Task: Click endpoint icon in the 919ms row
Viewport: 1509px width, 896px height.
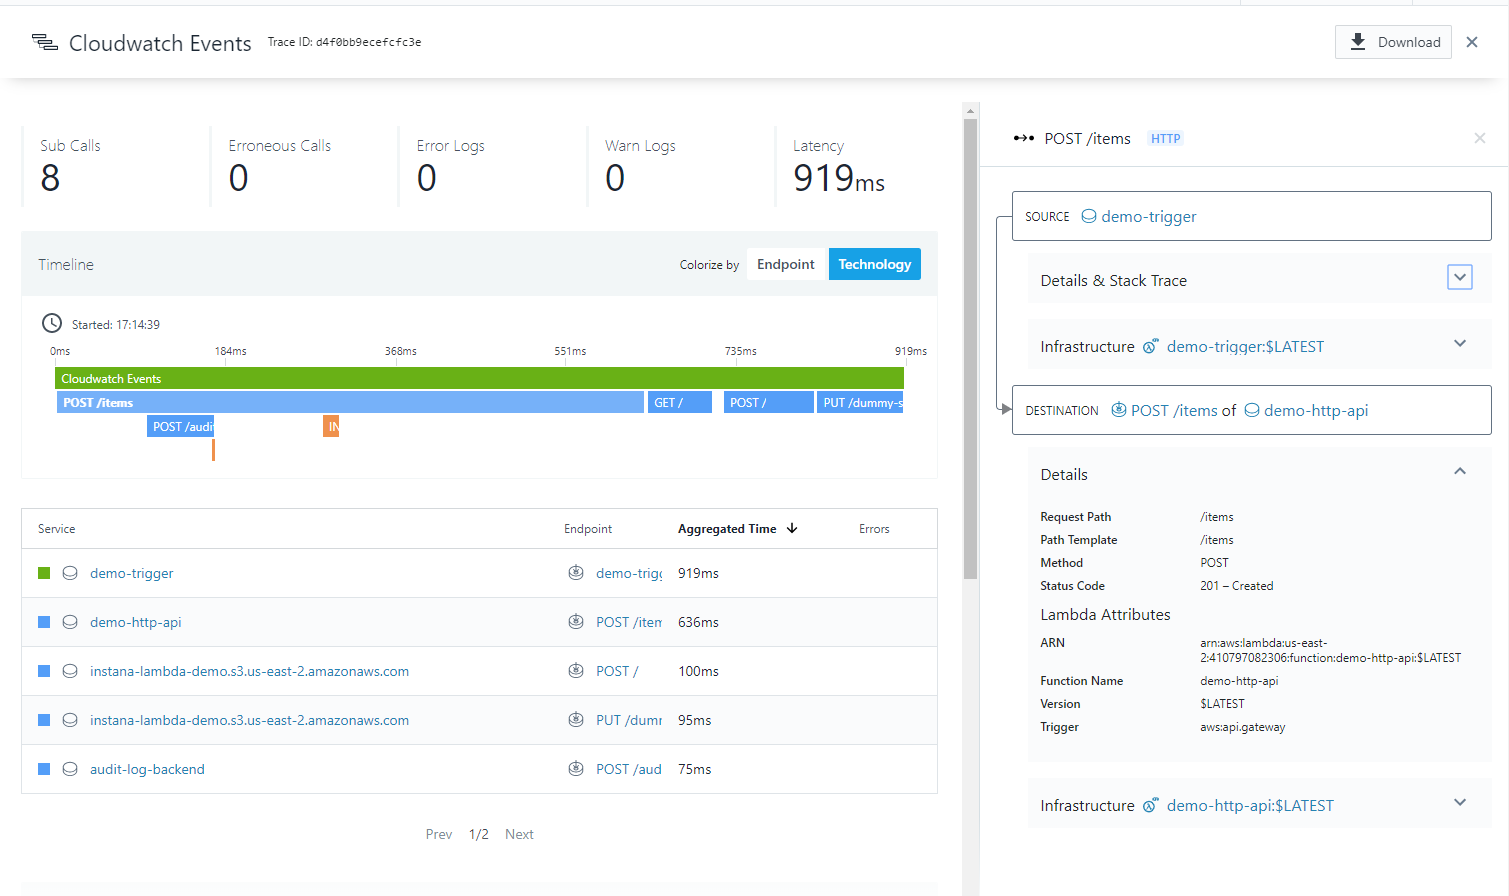Action: [x=576, y=573]
